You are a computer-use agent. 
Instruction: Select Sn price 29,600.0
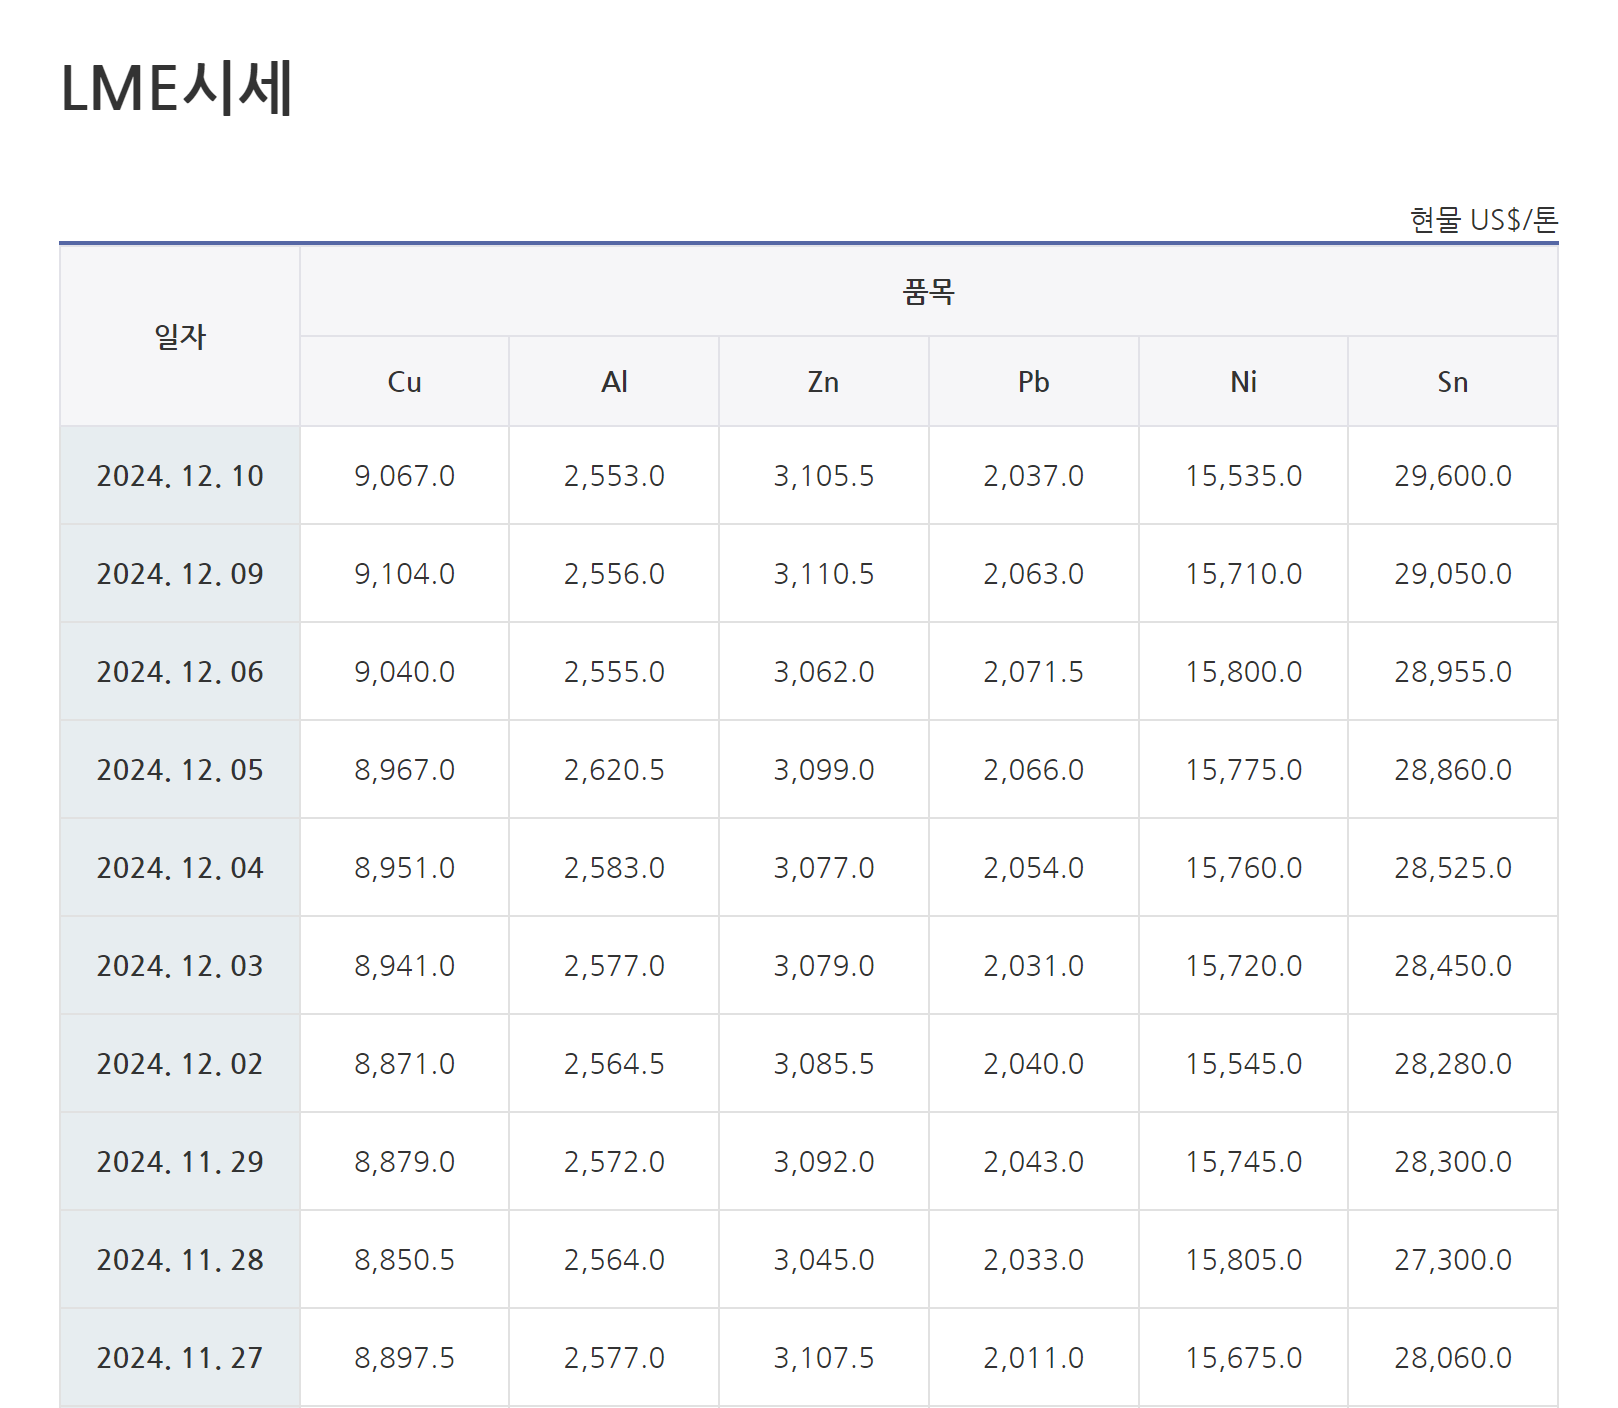[1452, 476]
